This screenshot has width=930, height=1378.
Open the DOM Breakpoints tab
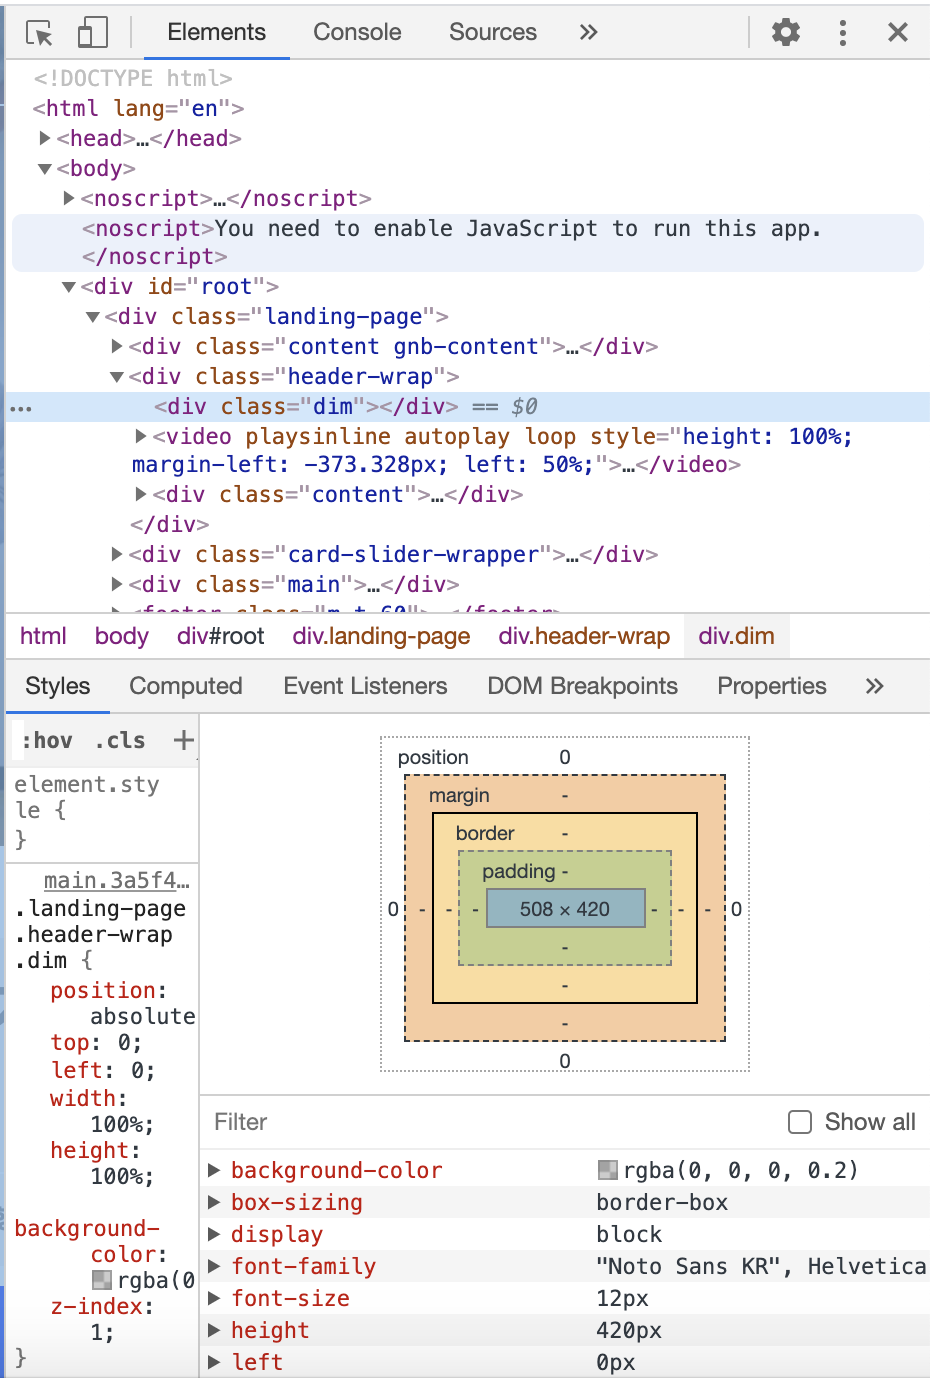tap(582, 686)
